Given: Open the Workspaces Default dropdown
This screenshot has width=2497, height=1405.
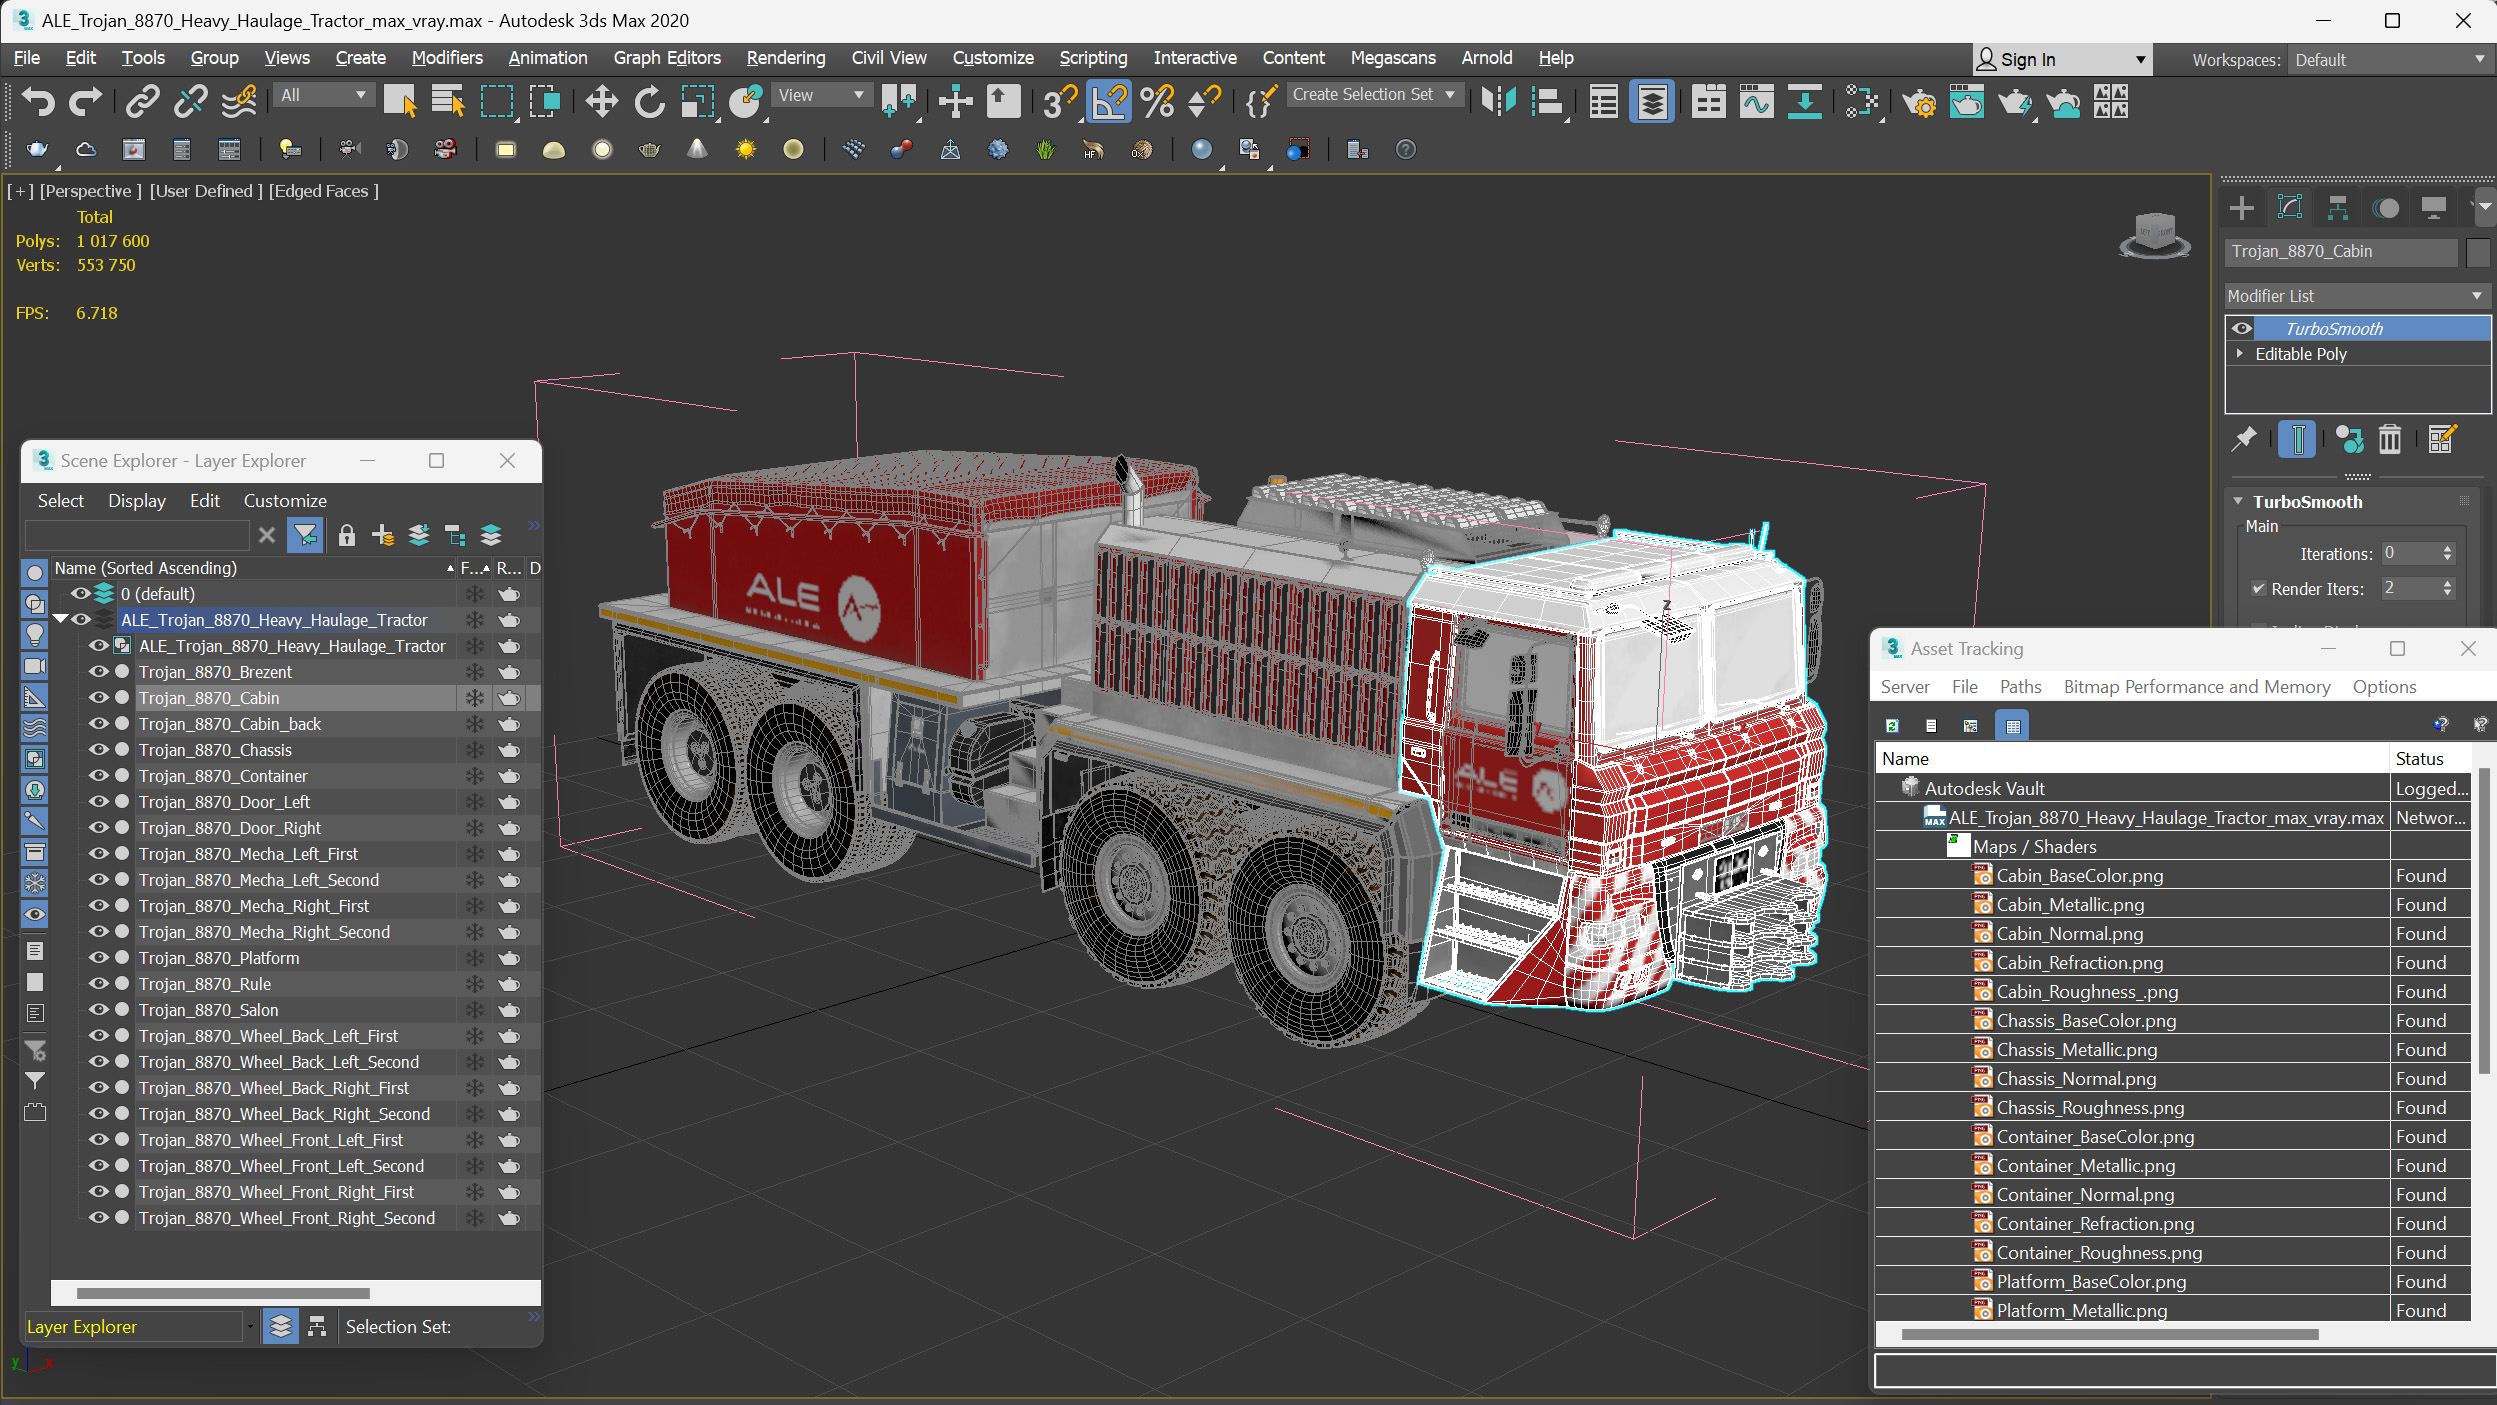Looking at the screenshot, I should (x=2389, y=60).
